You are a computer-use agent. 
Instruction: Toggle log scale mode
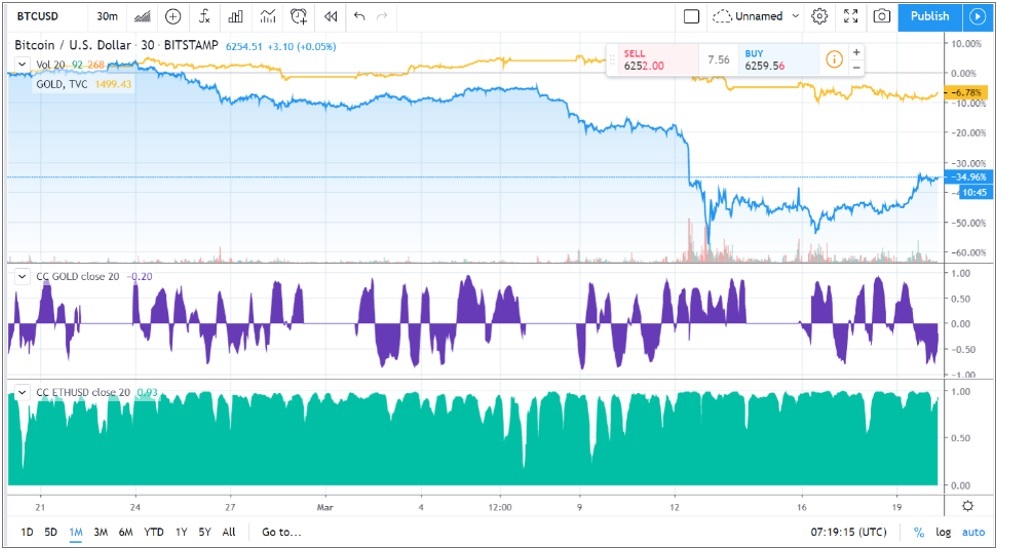[944, 532]
